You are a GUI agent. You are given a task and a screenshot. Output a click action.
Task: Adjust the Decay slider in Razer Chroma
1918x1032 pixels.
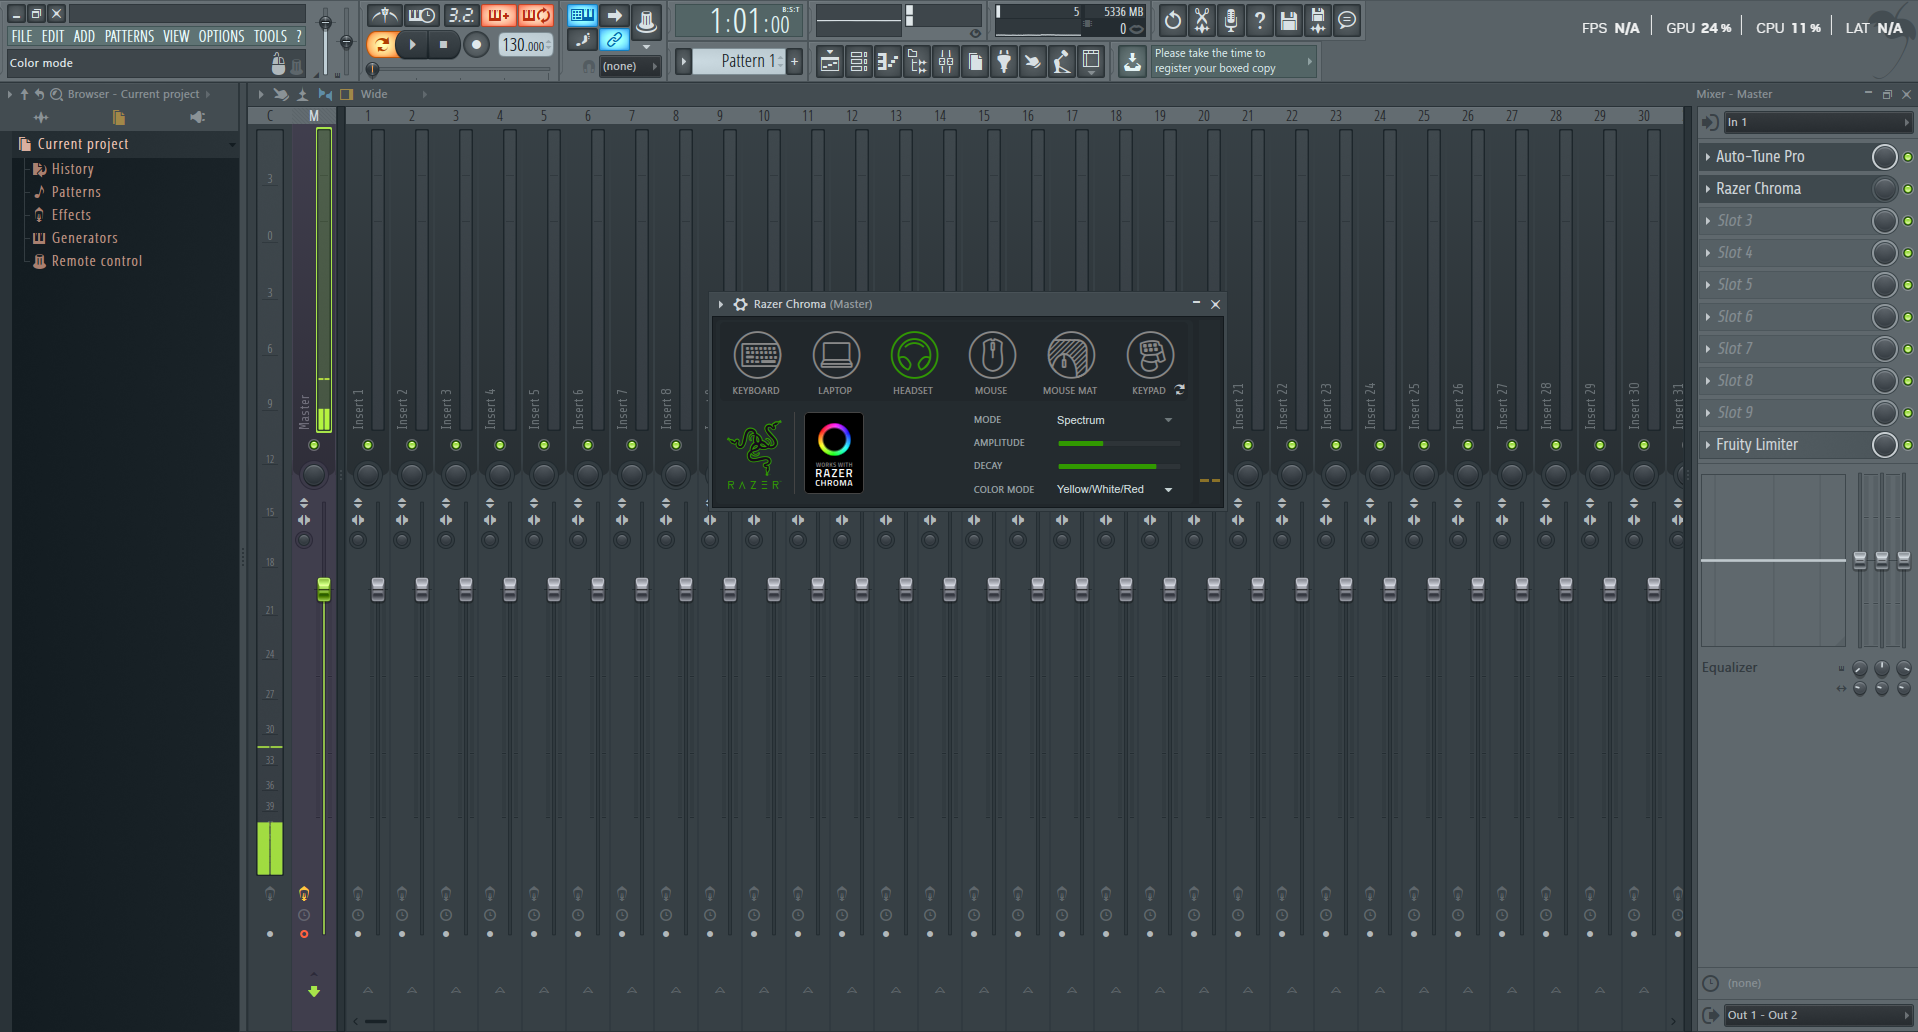(x=1119, y=466)
